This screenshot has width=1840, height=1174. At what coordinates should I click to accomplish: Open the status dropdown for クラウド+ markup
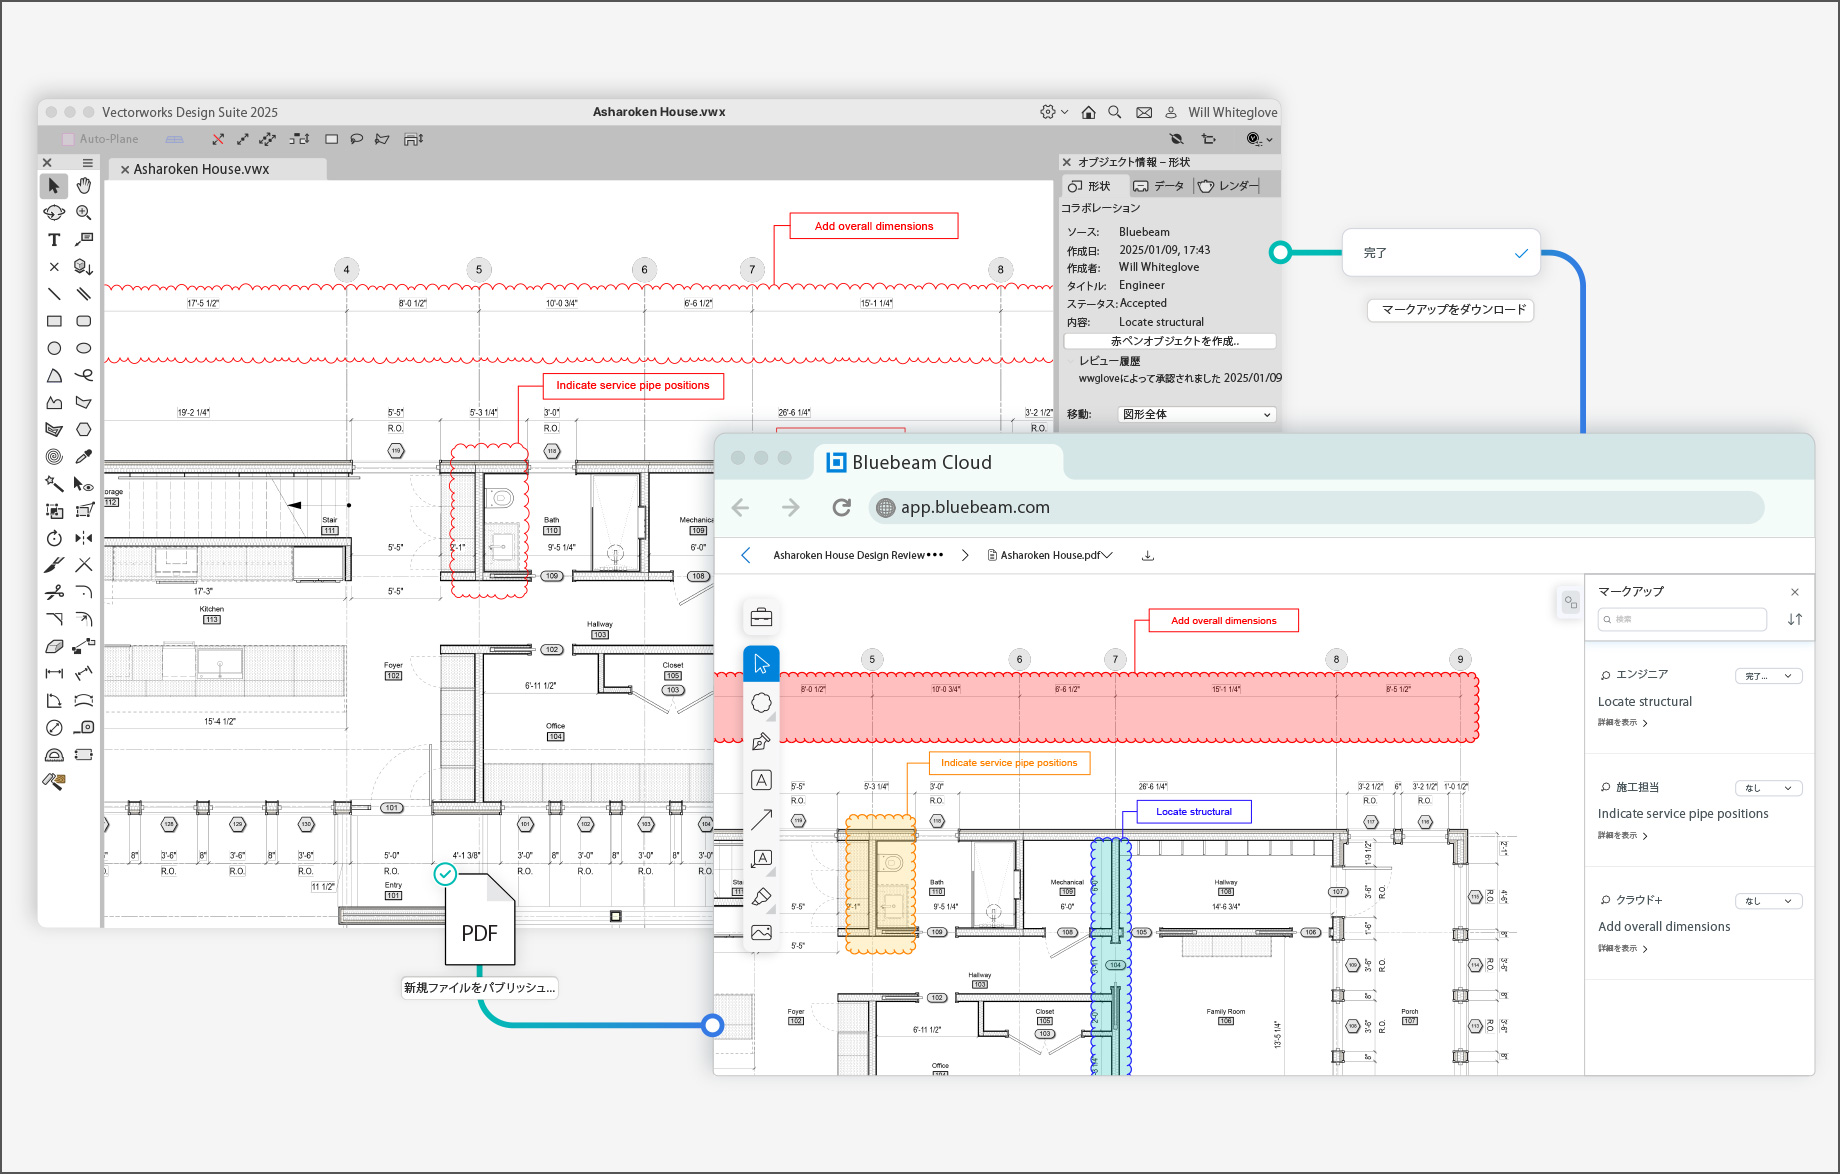click(x=1768, y=901)
